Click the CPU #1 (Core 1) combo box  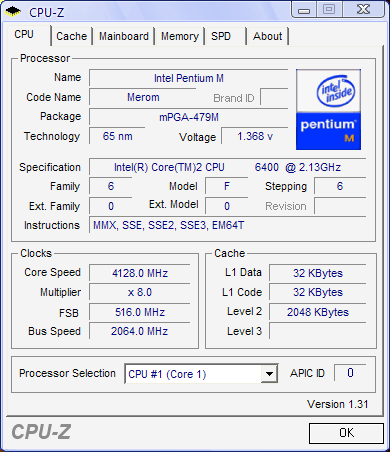click(x=201, y=374)
